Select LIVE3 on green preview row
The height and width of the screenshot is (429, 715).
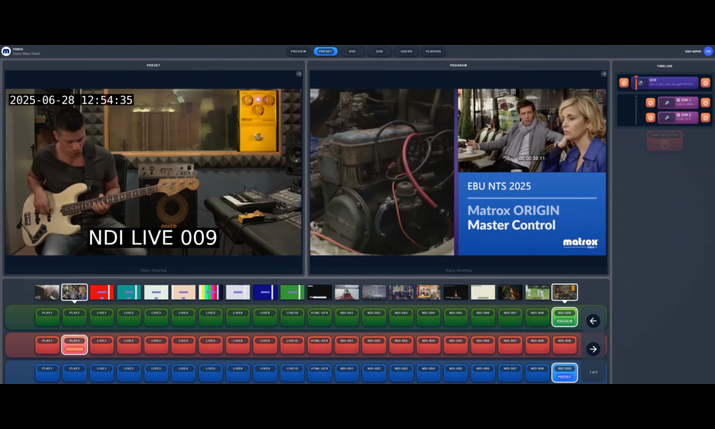point(156,317)
